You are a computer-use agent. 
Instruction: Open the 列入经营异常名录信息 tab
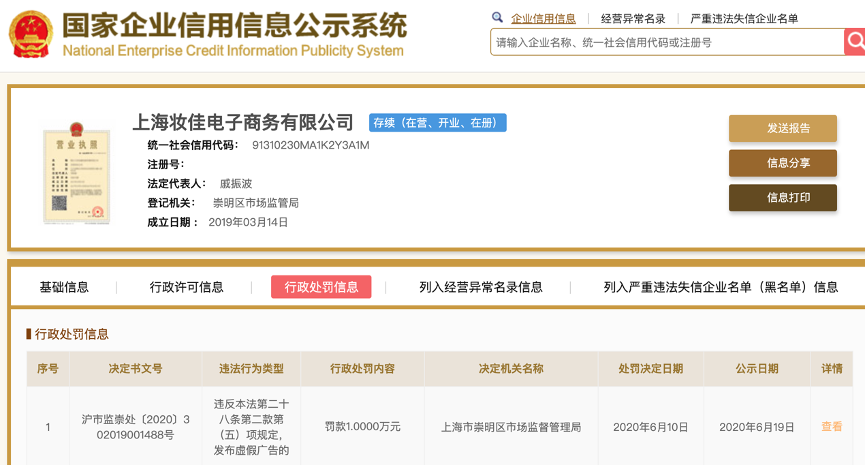coord(480,287)
